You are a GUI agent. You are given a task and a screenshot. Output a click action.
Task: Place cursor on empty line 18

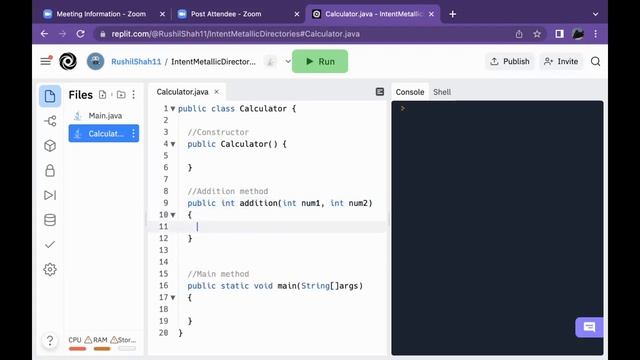282,309
